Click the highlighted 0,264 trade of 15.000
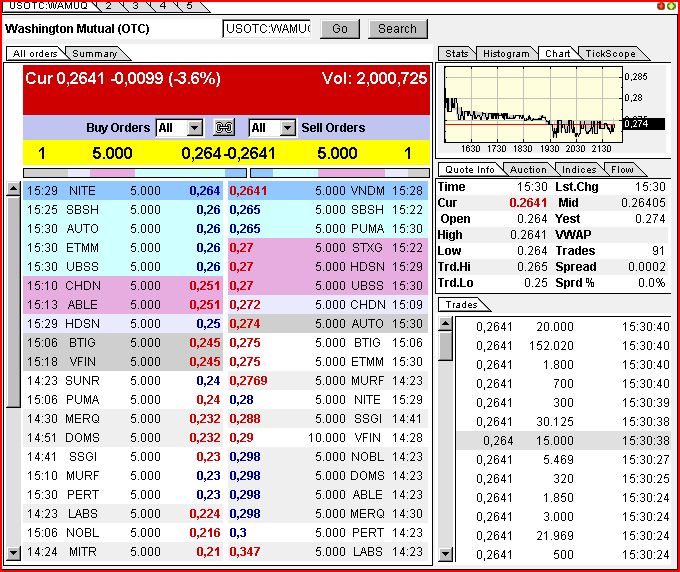 pyautogui.click(x=563, y=441)
